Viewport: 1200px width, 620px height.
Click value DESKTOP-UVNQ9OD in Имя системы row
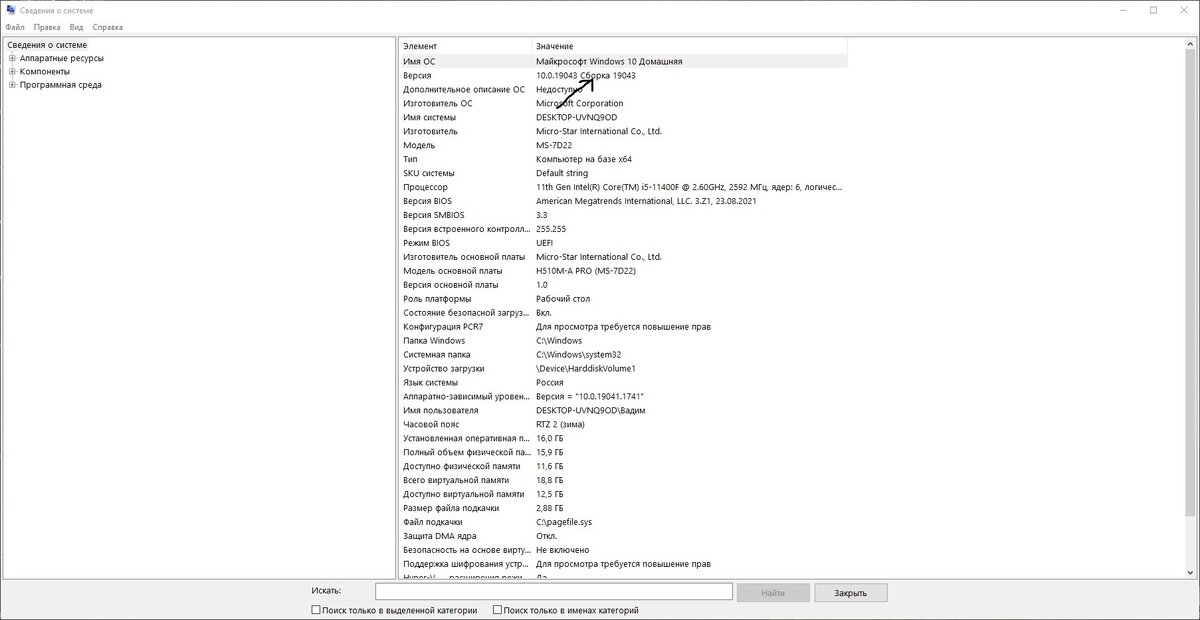(x=576, y=117)
